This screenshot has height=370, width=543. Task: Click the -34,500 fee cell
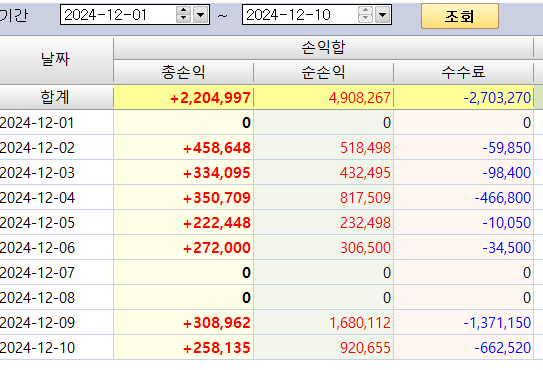click(x=463, y=247)
